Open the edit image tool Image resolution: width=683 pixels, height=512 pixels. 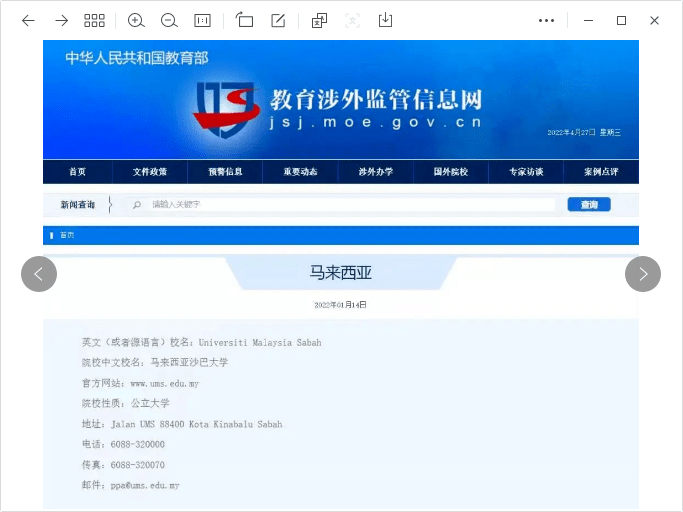coord(278,20)
